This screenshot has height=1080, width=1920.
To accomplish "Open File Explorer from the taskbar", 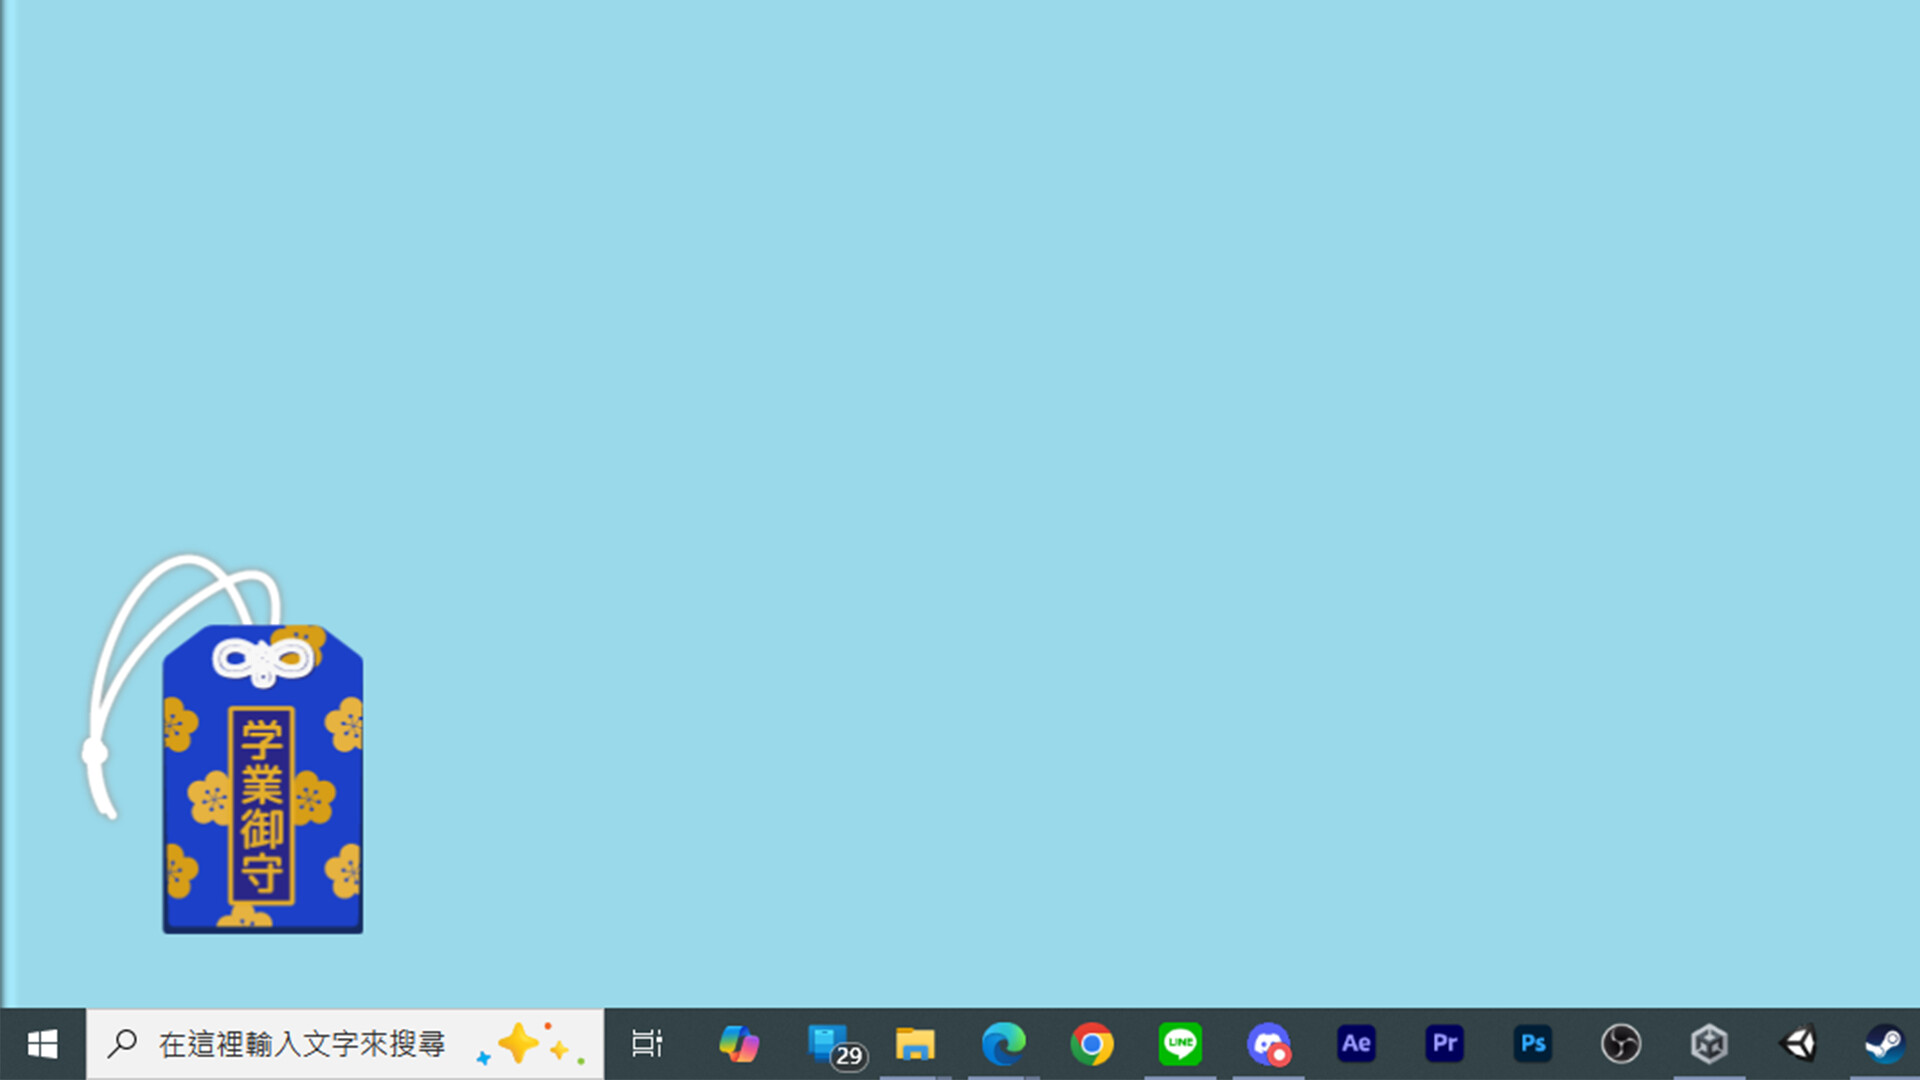I will pos(916,1044).
